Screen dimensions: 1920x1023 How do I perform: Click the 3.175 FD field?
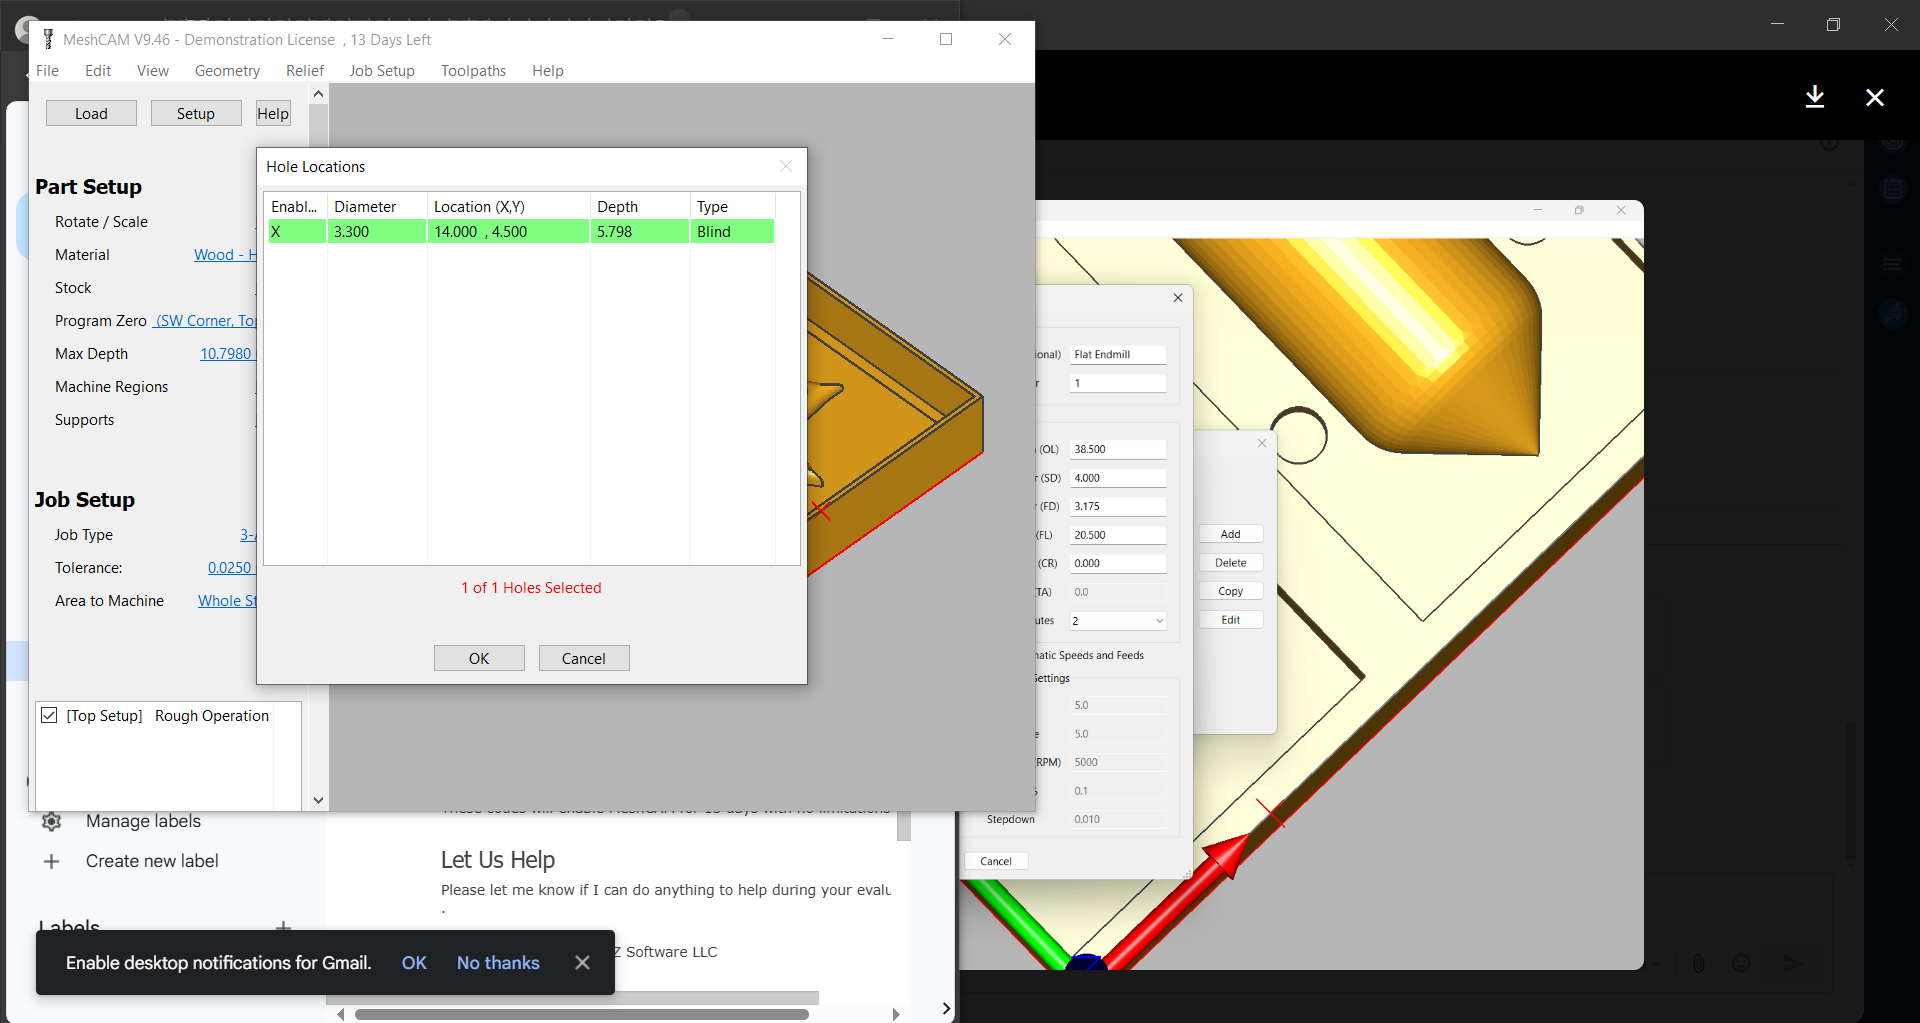point(1118,506)
